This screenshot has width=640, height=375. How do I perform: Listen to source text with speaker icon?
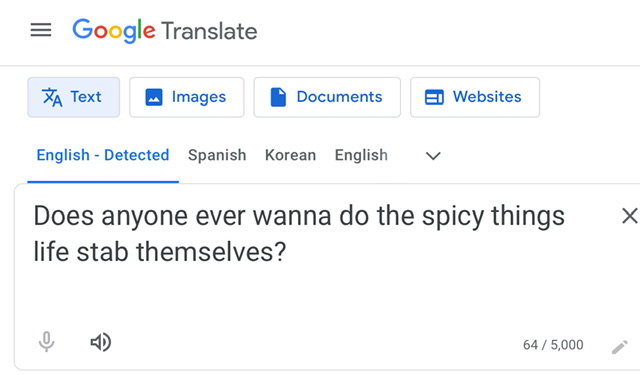point(100,342)
